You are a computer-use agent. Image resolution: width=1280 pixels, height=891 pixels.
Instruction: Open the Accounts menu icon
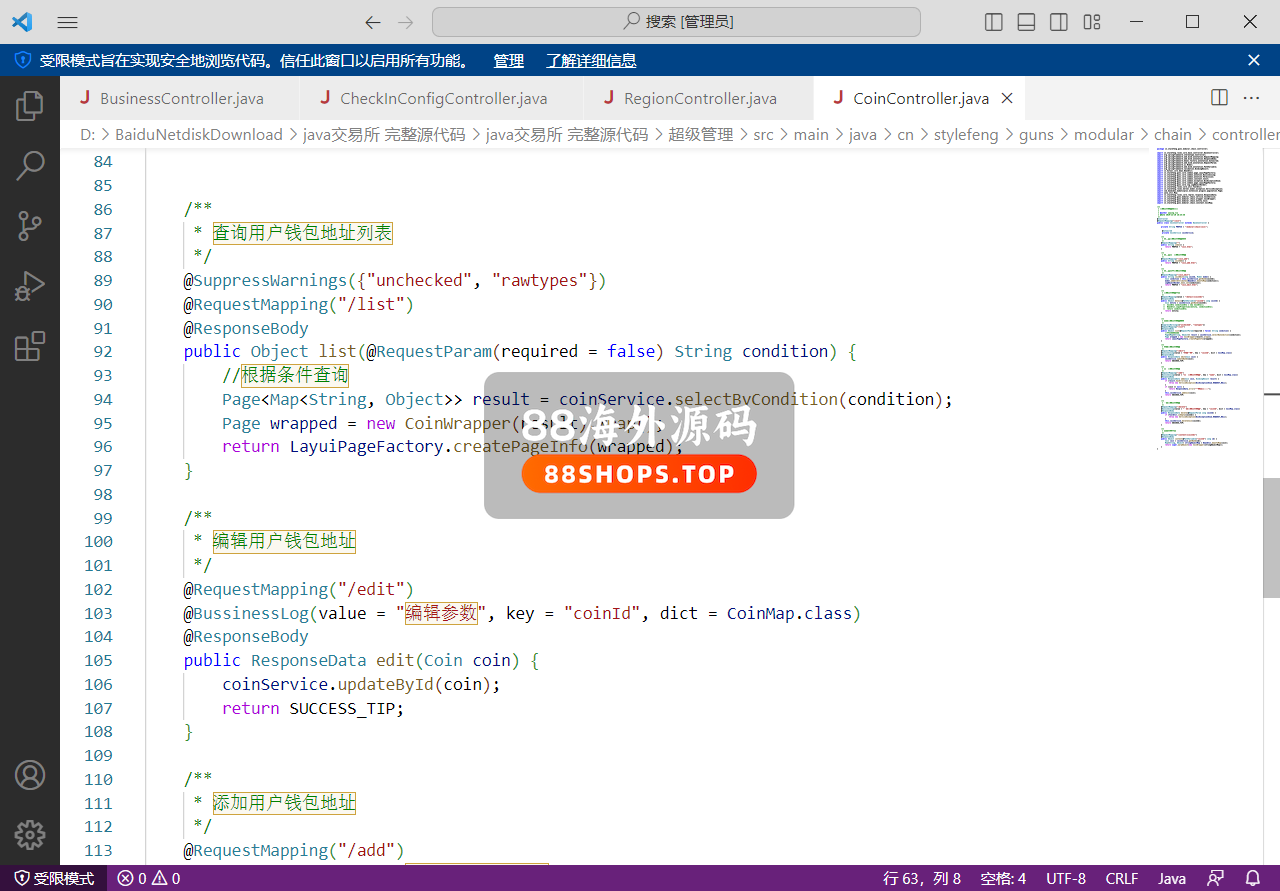[x=30, y=775]
